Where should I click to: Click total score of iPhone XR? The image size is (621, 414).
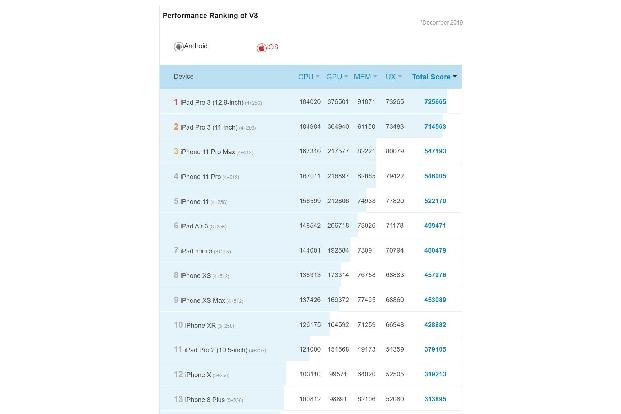(435, 325)
